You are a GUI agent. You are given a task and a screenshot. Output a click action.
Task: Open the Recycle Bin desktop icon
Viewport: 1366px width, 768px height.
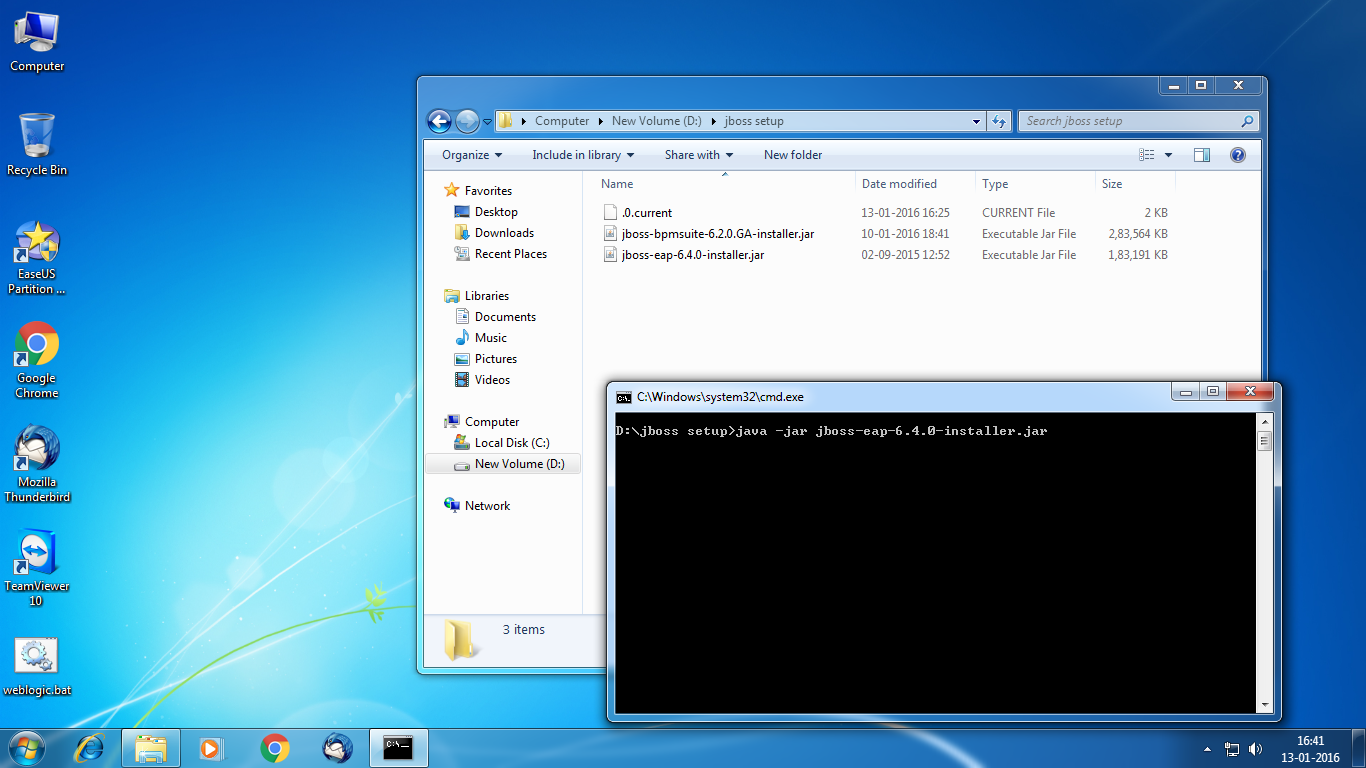point(37,145)
